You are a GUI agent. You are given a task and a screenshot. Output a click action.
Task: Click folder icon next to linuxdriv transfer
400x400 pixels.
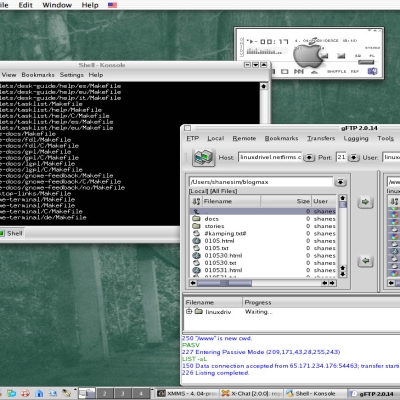point(199,312)
